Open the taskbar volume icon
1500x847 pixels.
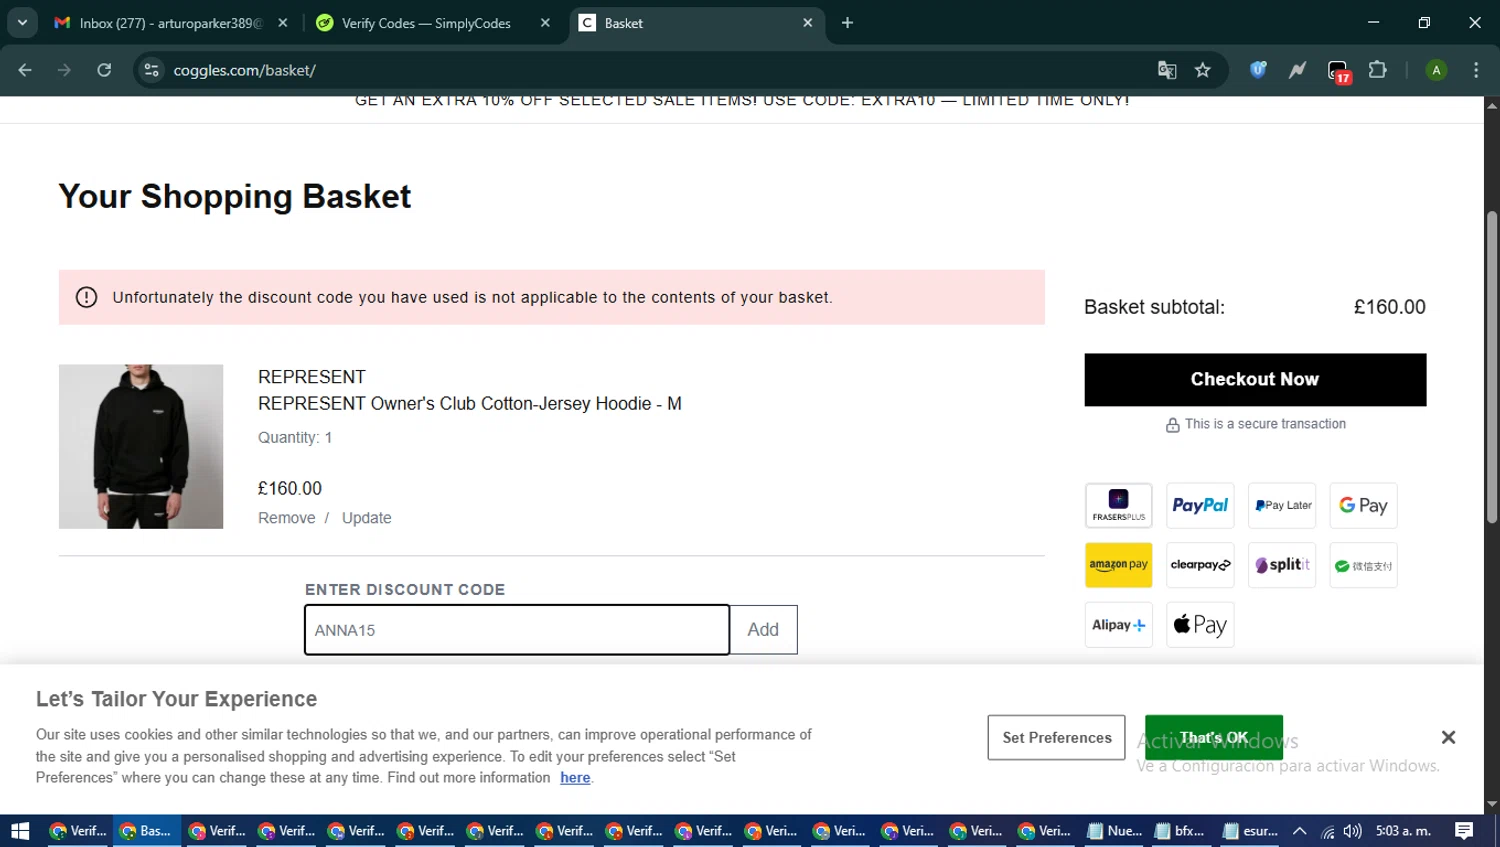coord(1352,831)
